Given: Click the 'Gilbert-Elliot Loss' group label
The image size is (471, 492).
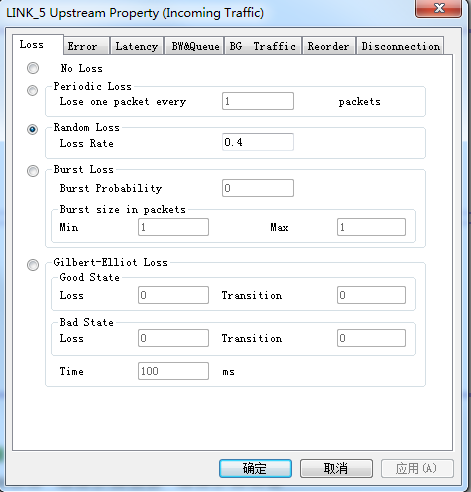Looking at the screenshot, I should tap(111, 262).
